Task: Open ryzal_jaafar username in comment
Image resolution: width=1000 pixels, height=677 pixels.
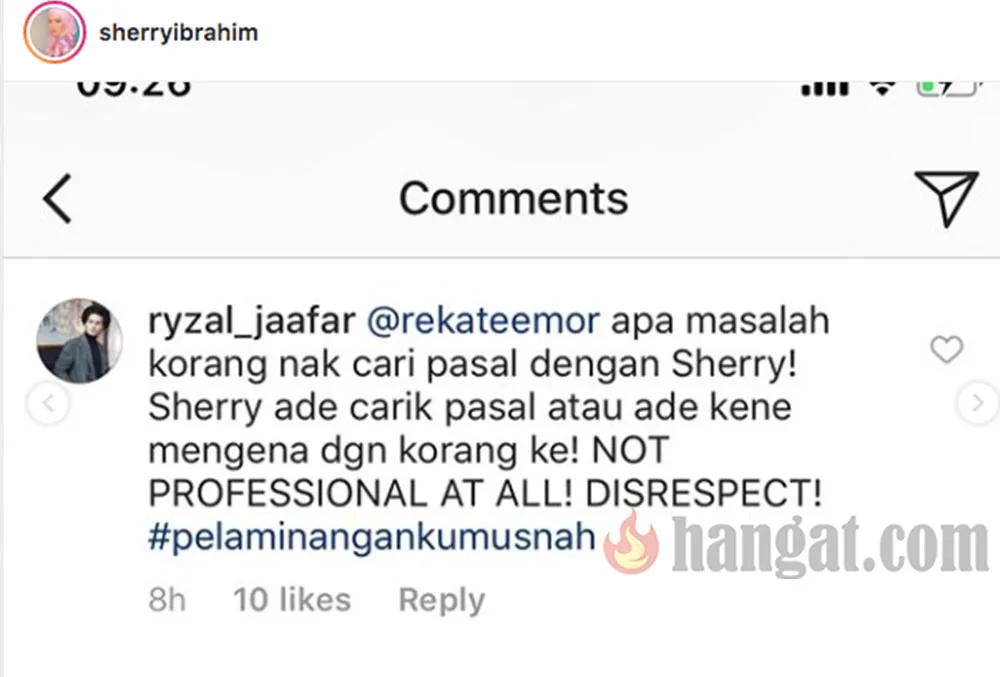Action: pyautogui.click(x=251, y=321)
